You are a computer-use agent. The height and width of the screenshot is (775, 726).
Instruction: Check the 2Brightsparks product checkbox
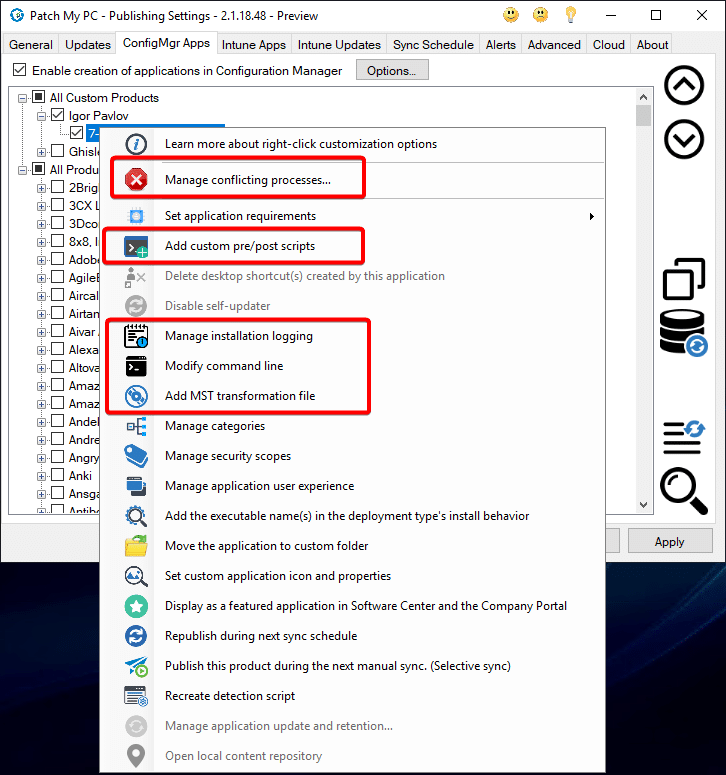coord(58,187)
